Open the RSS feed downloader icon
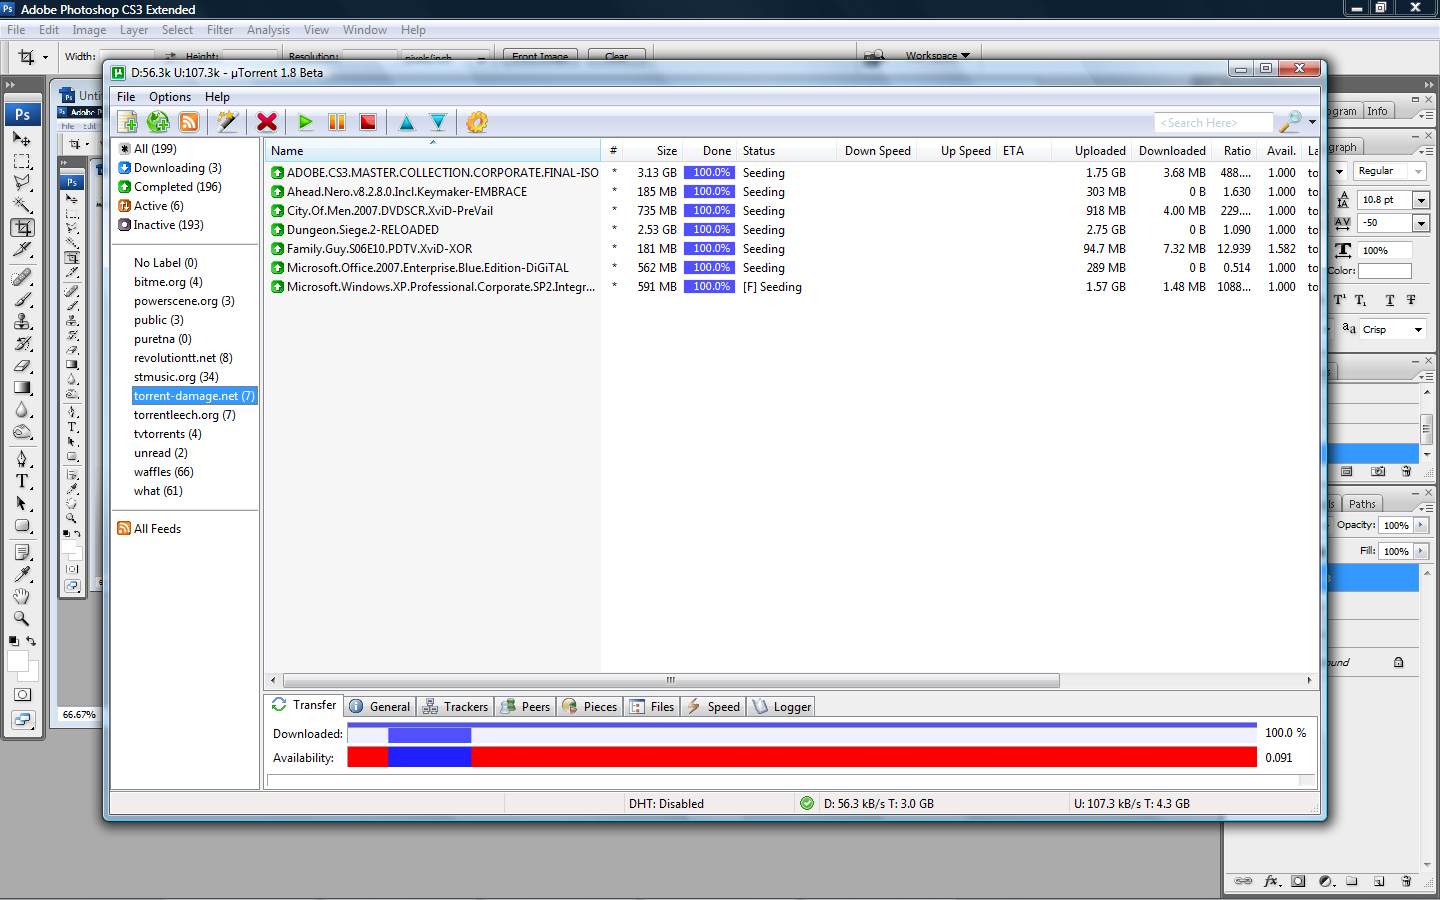 (x=189, y=122)
